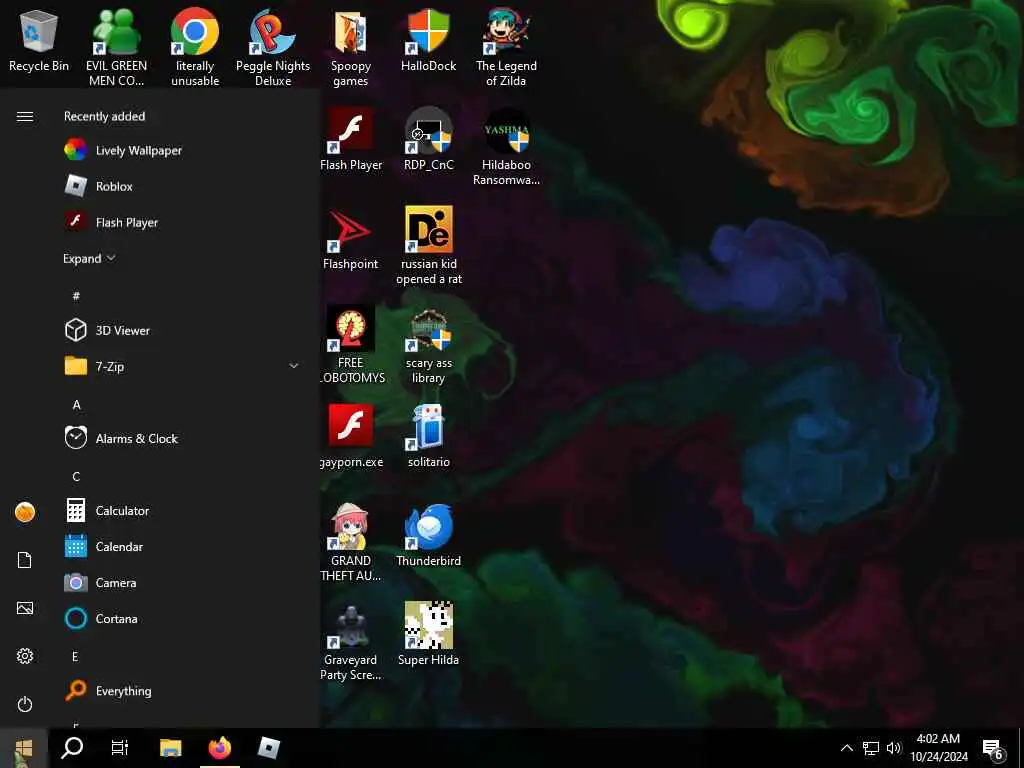Launch Thunderbird from the desktop
The image size is (1024, 768).
[428, 536]
